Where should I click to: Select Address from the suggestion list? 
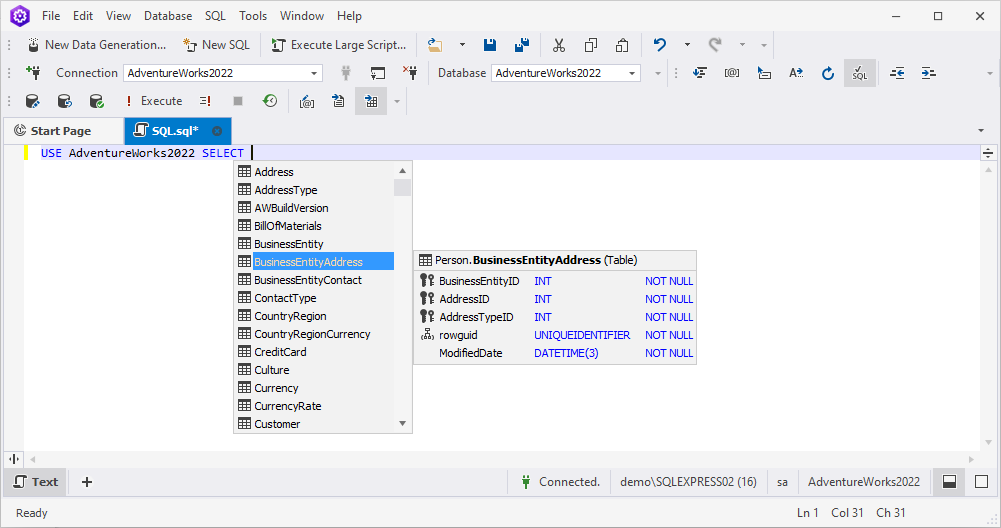315,172
